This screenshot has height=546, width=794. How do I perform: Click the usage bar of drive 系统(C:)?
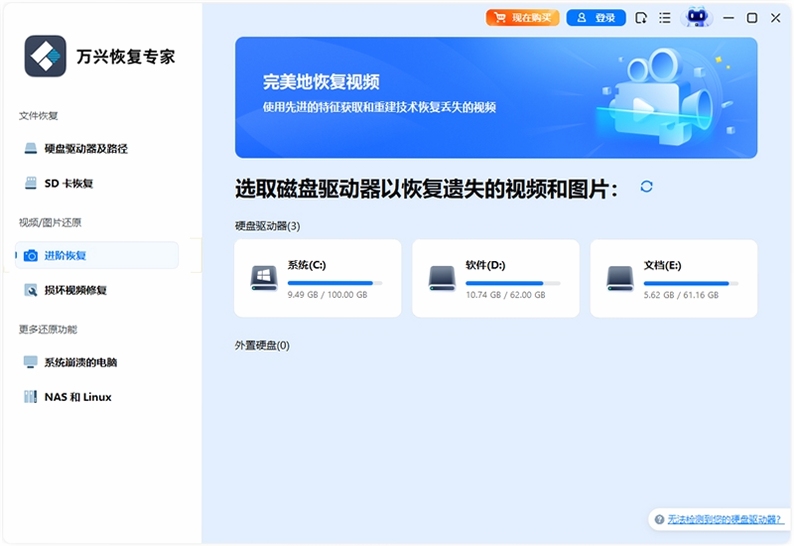[335, 283]
